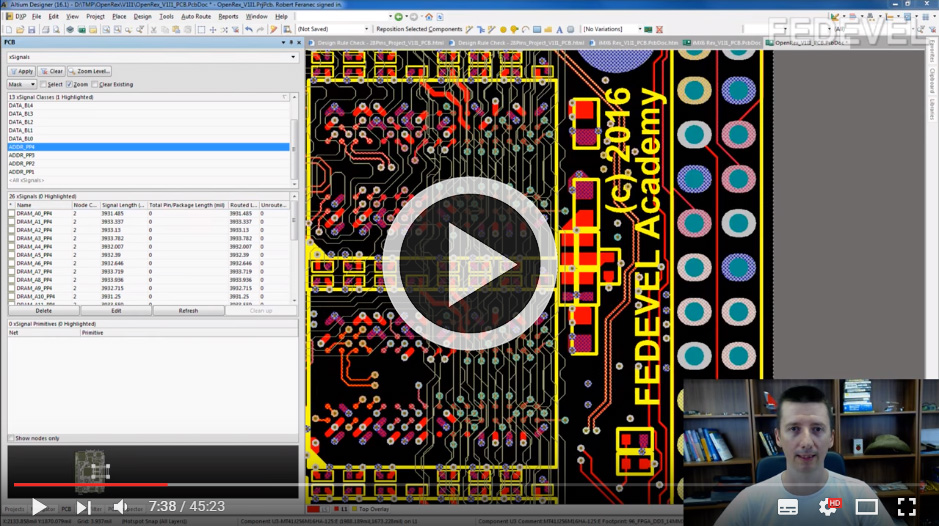
Task: Click the Zoom Level button
Action: point(89,71)
